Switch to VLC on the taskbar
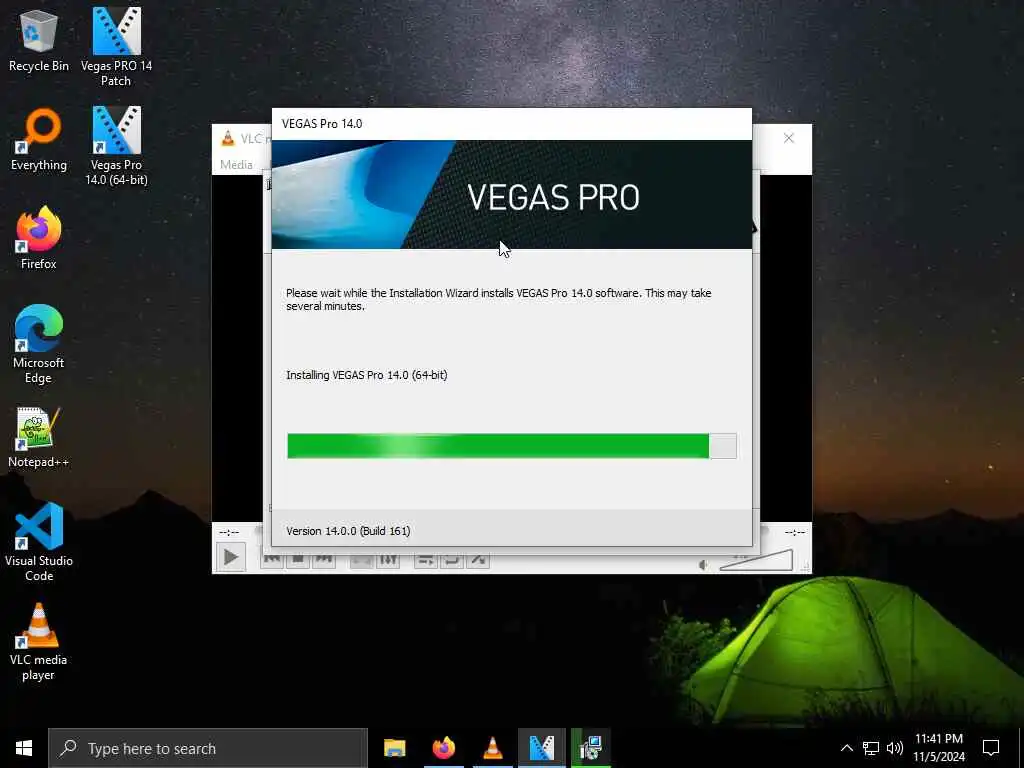1024x768 pixels. [x=492, y=748]
